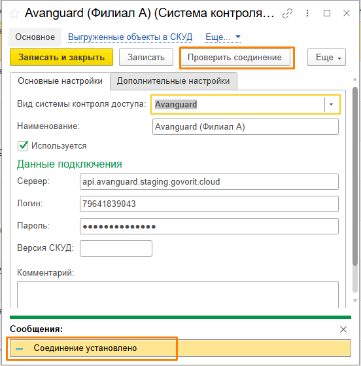Image resolution: width=361 pixels, height=366 pixels.
Task: Open Выгруженные объекты в СКУД link
Action: tap(130, 37)
